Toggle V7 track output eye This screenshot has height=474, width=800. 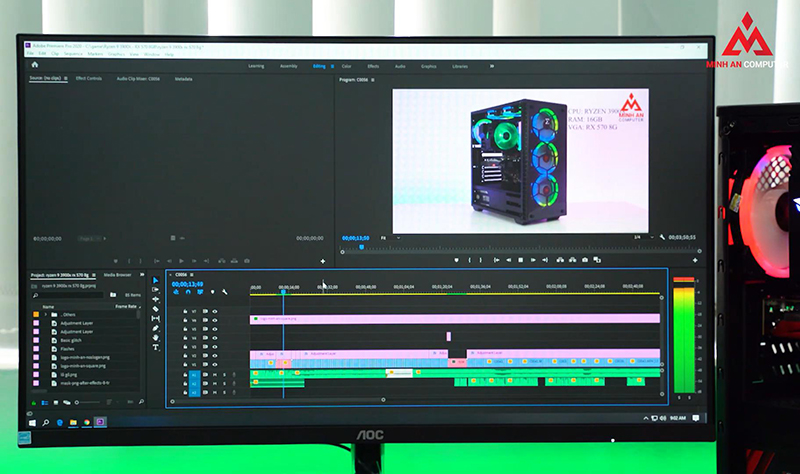215,311
